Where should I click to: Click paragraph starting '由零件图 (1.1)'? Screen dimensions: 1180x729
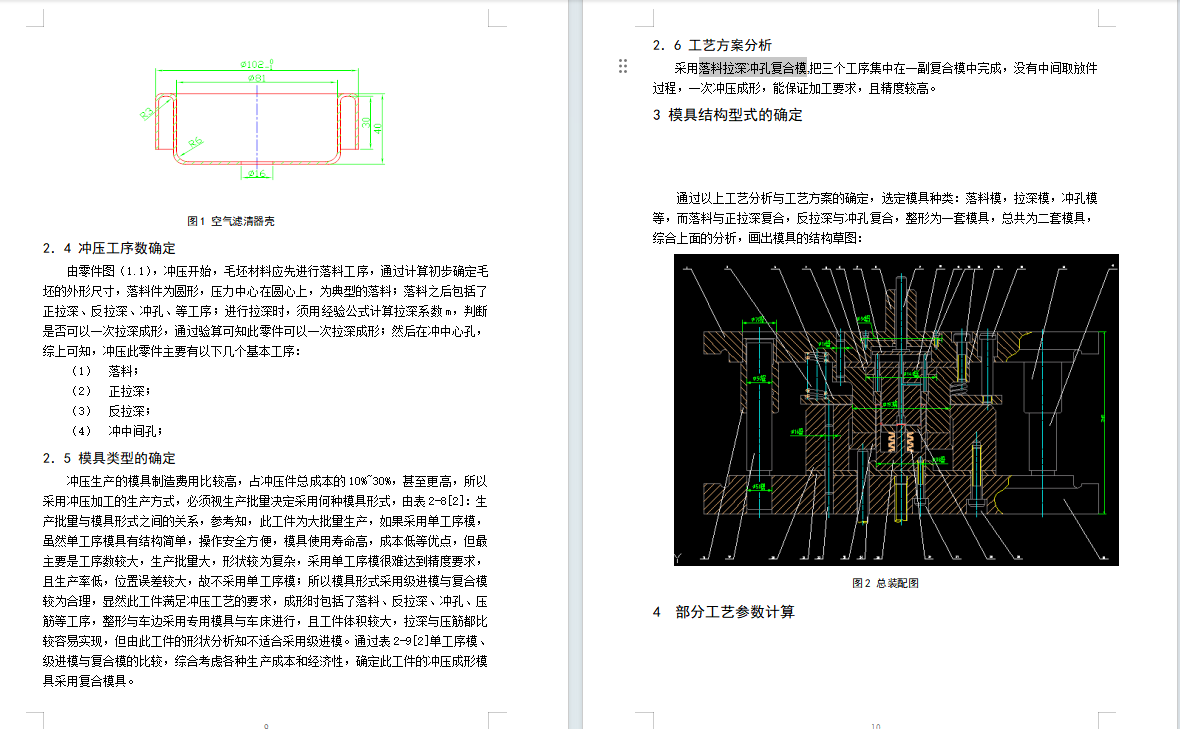(x=266, y=311)
